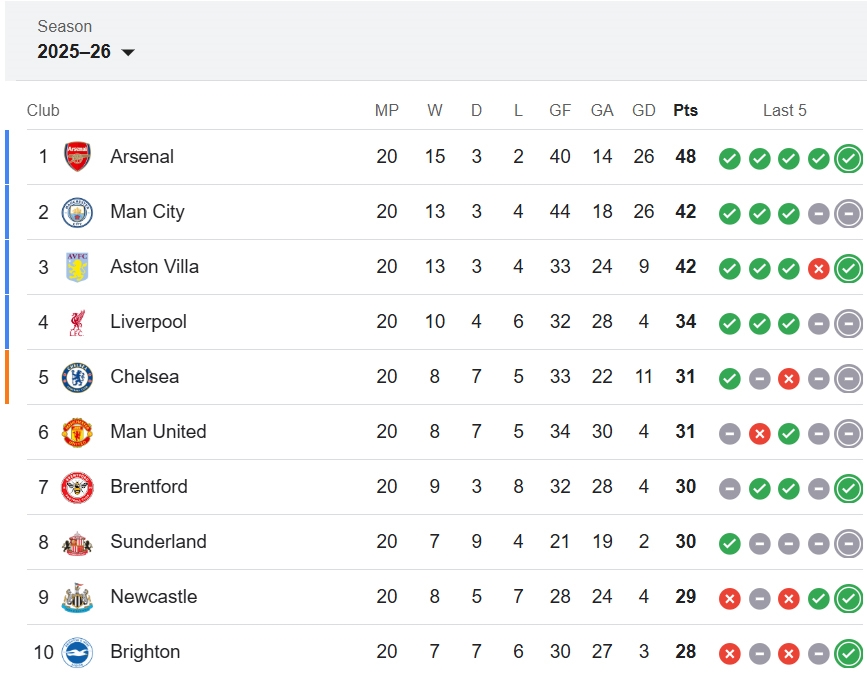Click the Arsenal club crest icon
867x674 pixels.
click(x=77, y=157)
